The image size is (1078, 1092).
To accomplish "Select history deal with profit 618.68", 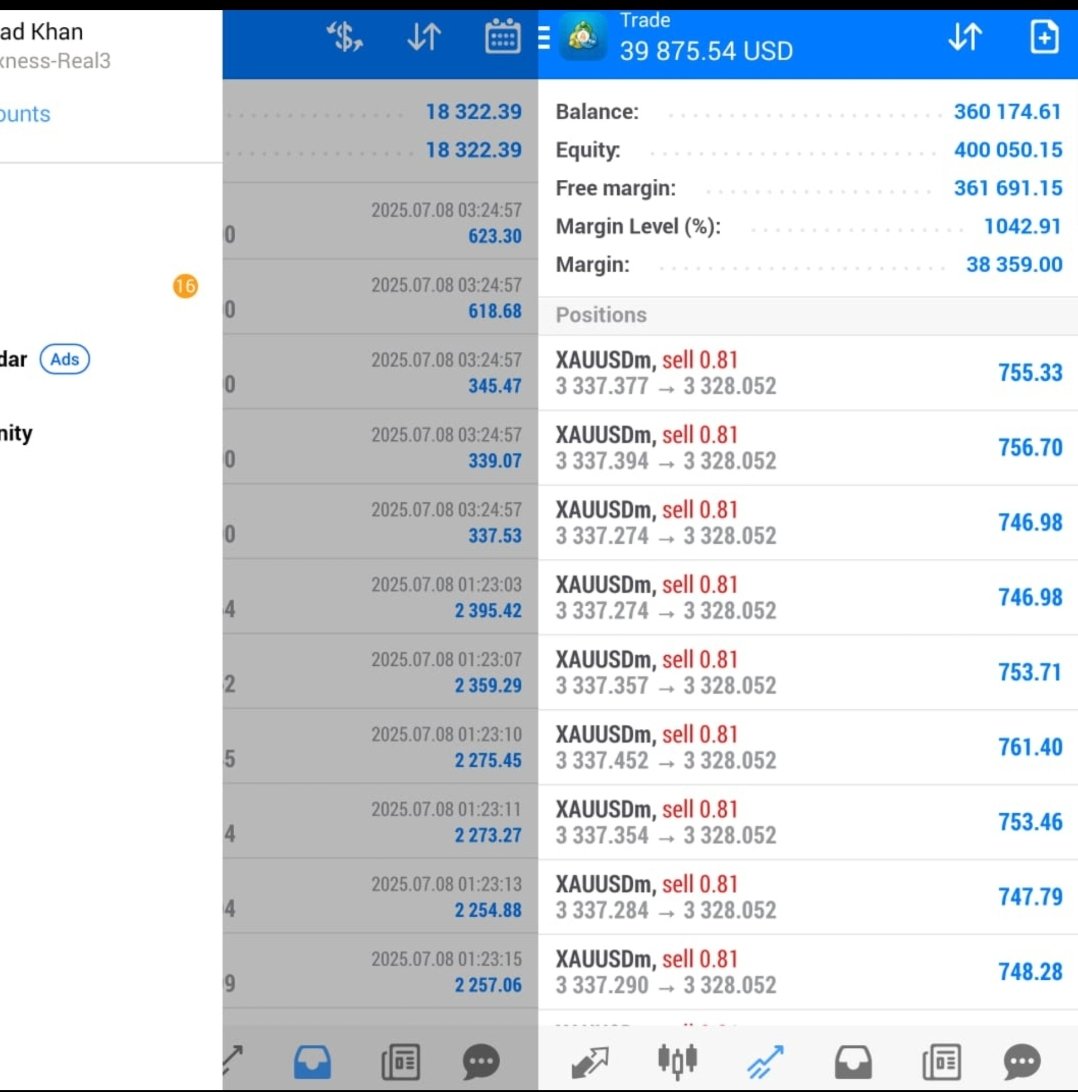I will pyautogui.click(x=380, y=297).
